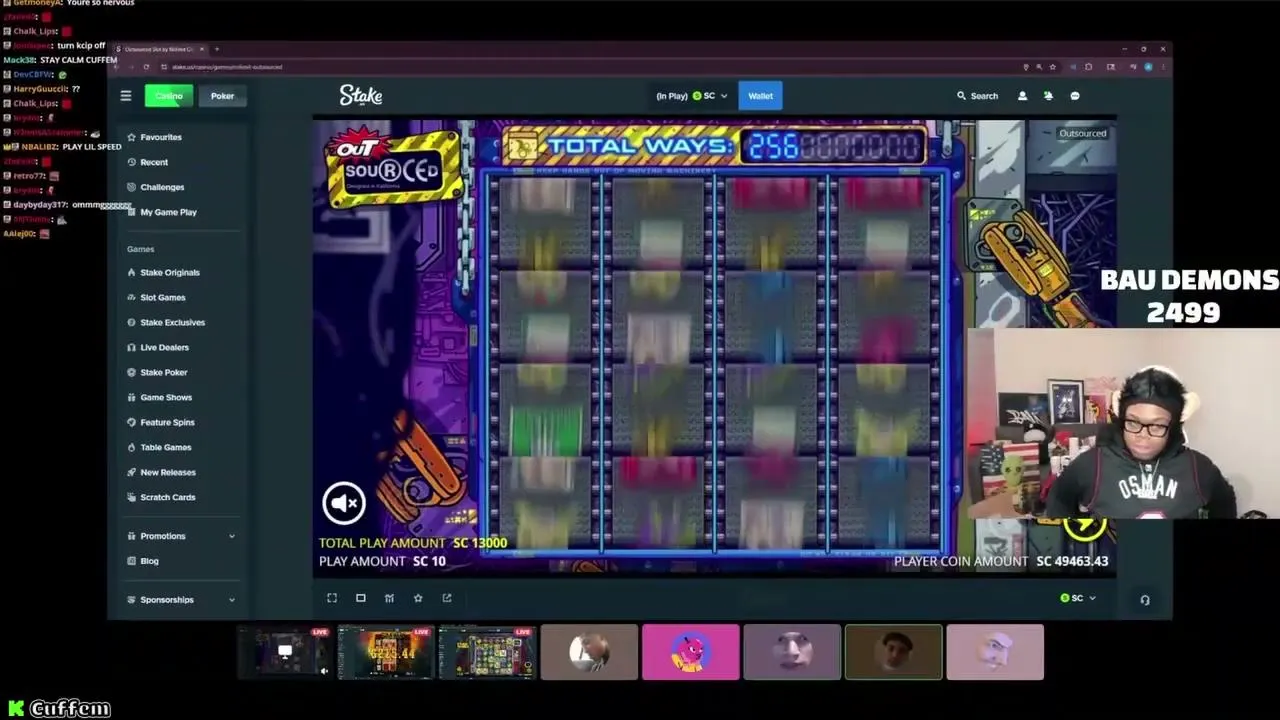Open the Wallet
The image size is (1280, 720).
pyautogui.click(x=760, y=96)
